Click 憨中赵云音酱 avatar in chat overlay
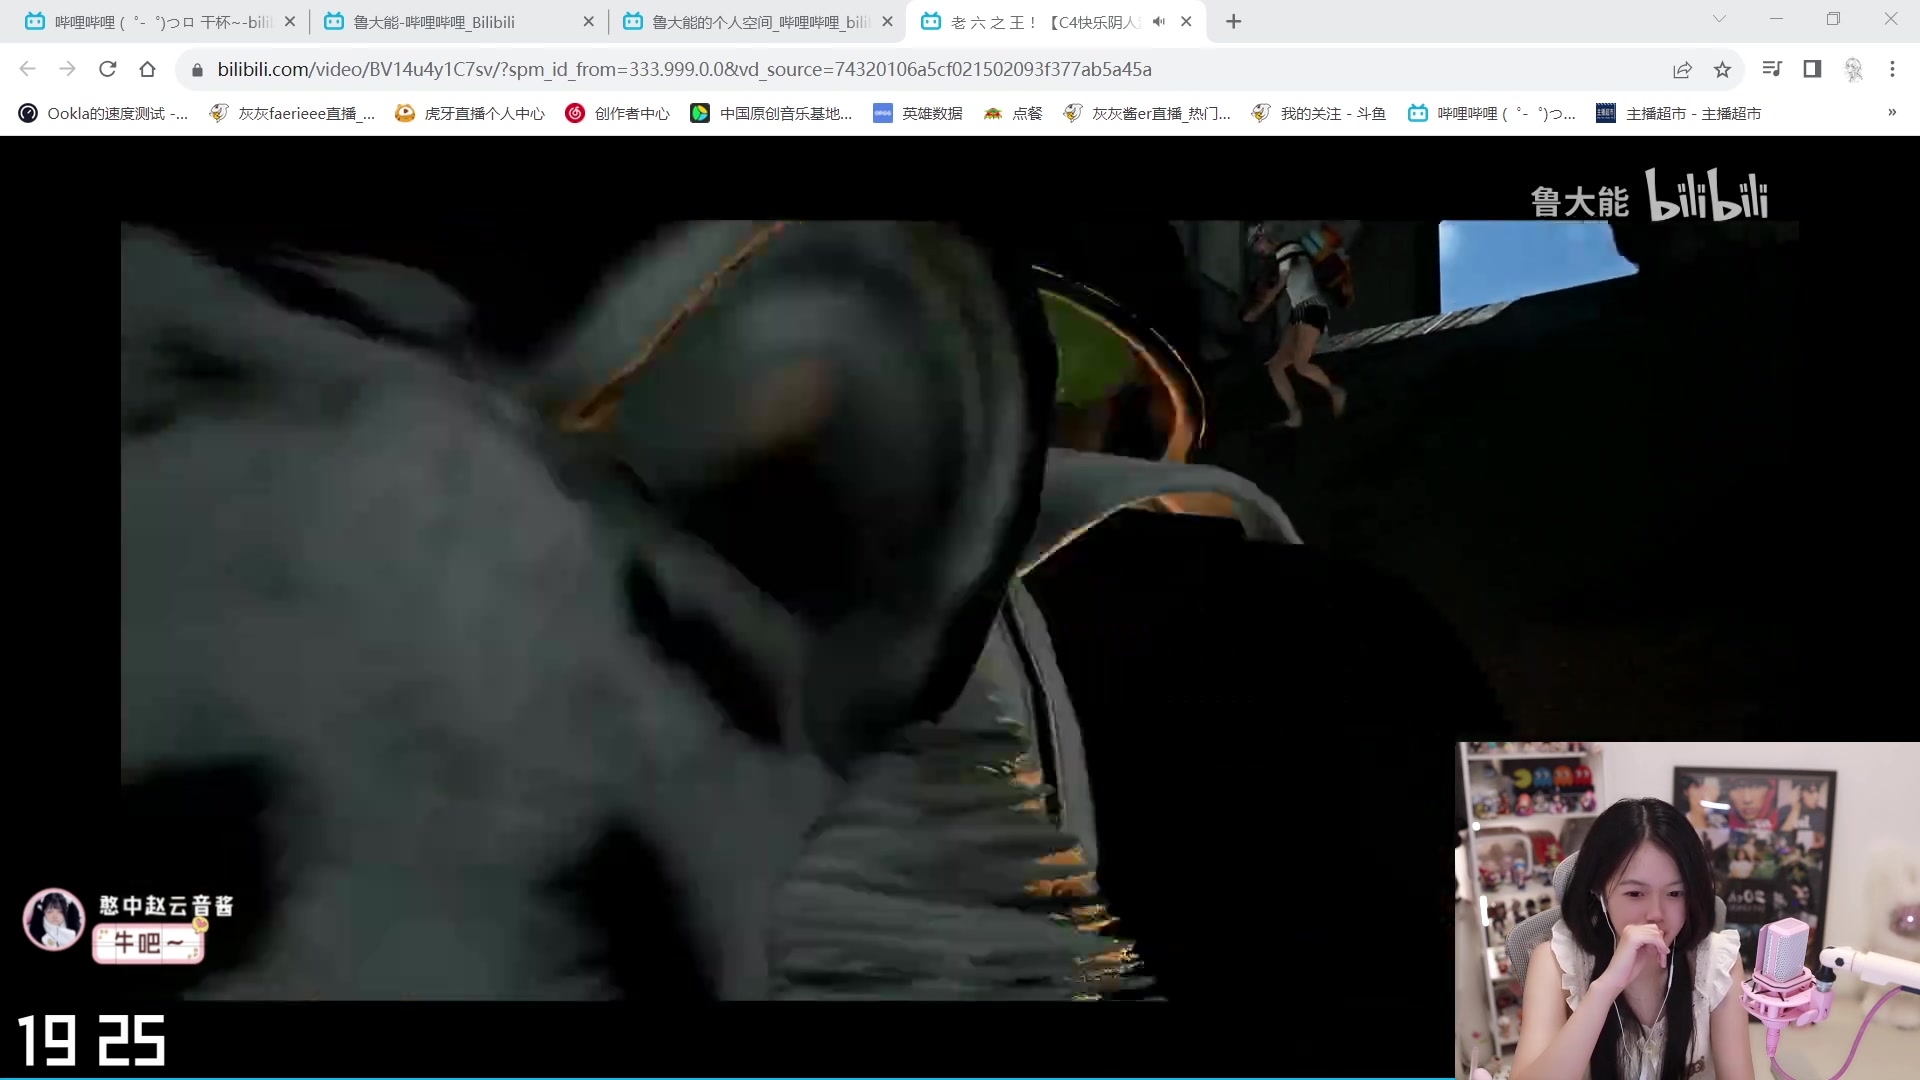1920x1080 pixels. pos(54,919)
